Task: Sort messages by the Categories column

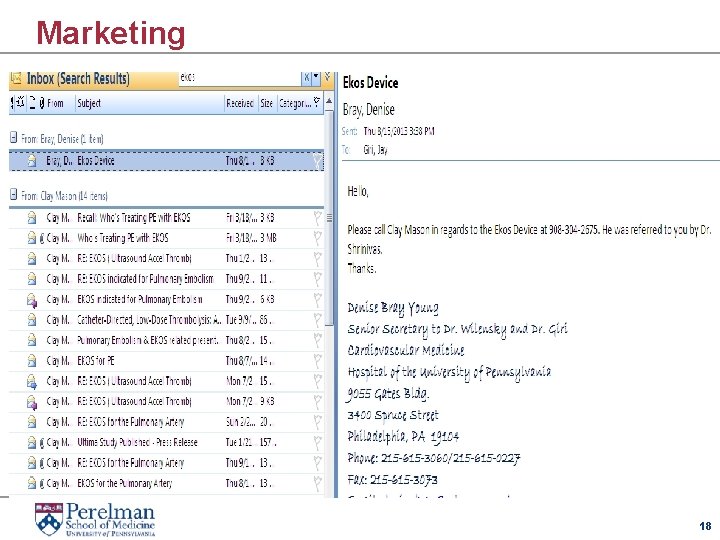Action: (294, 103)
